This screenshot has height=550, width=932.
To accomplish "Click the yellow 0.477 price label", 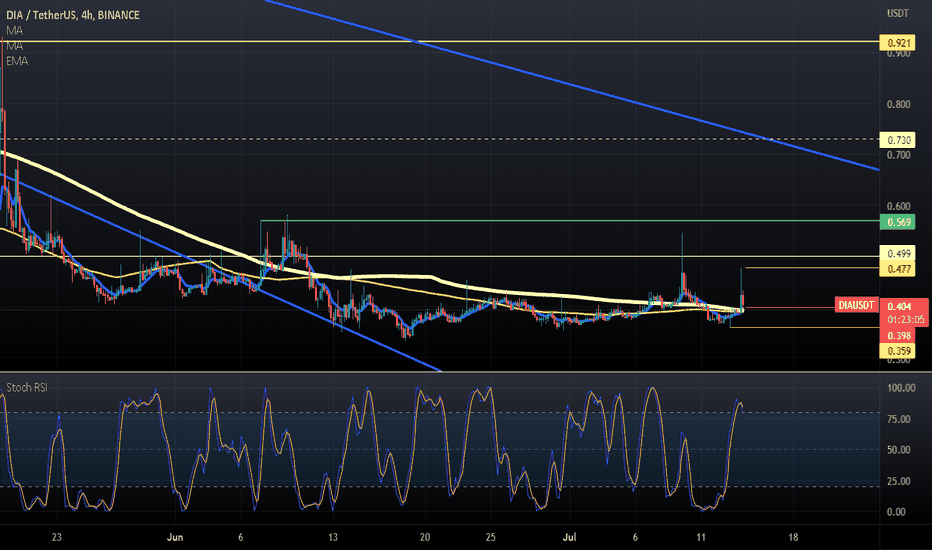I will (898, 269).
